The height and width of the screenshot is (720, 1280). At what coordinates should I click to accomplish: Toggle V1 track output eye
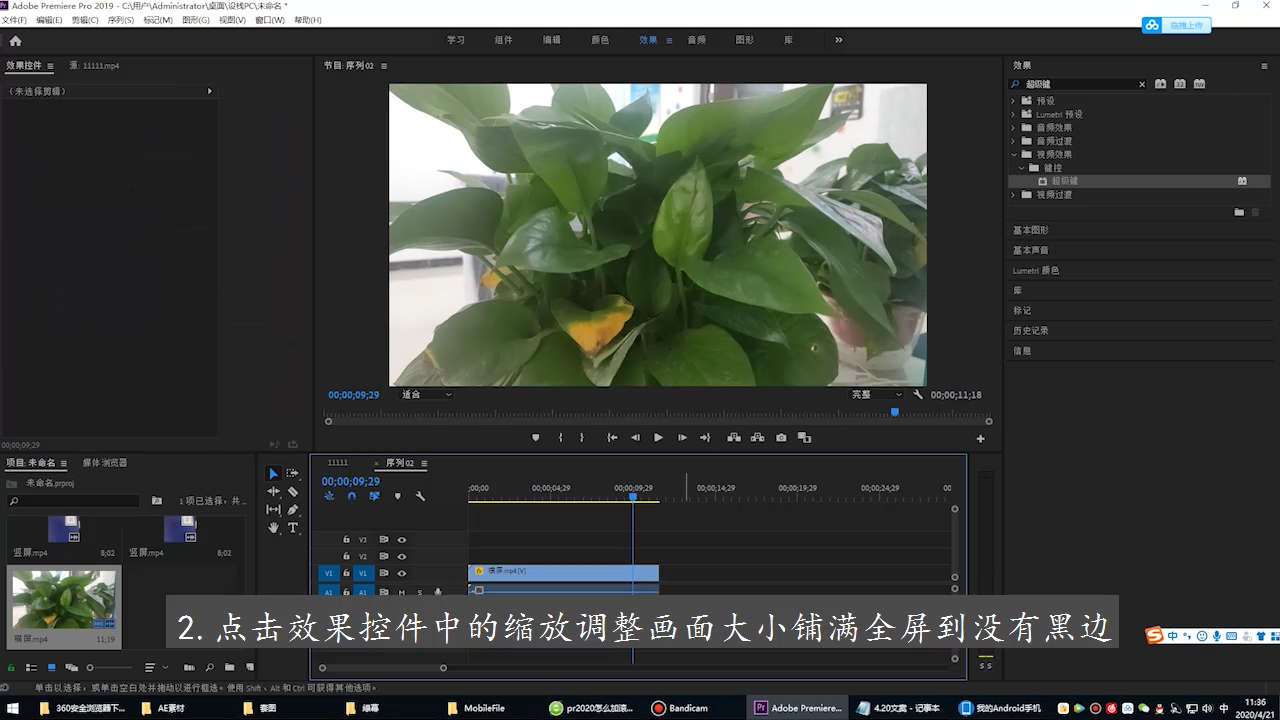[401, 573]
